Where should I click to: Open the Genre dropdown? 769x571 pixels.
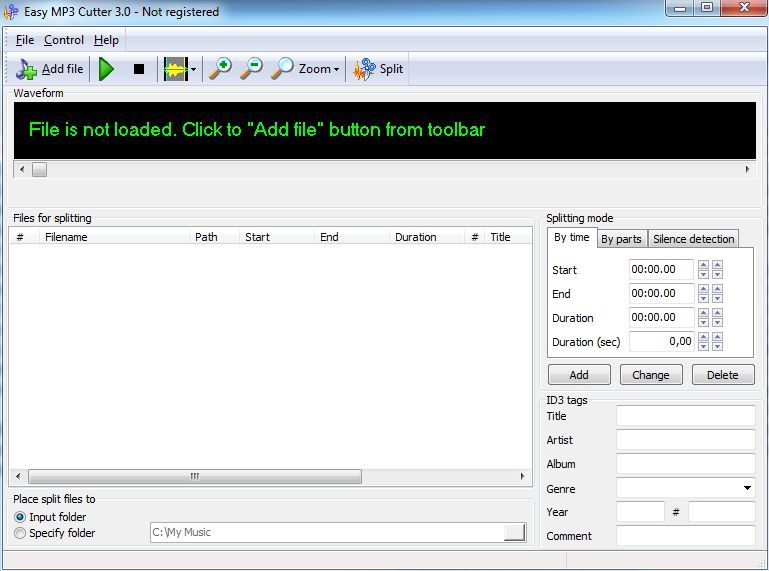point(747,488)
